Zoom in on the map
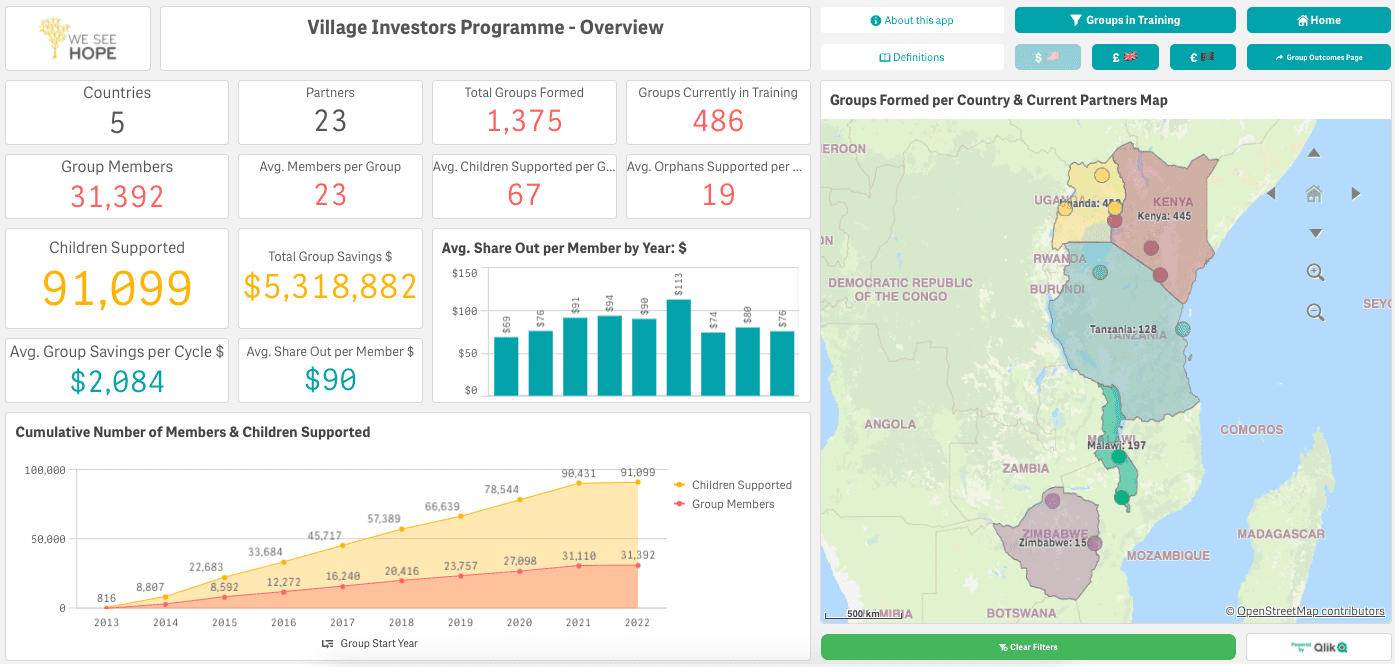The height and width of the screenshot is (667, 1399). click(1316, 272)
